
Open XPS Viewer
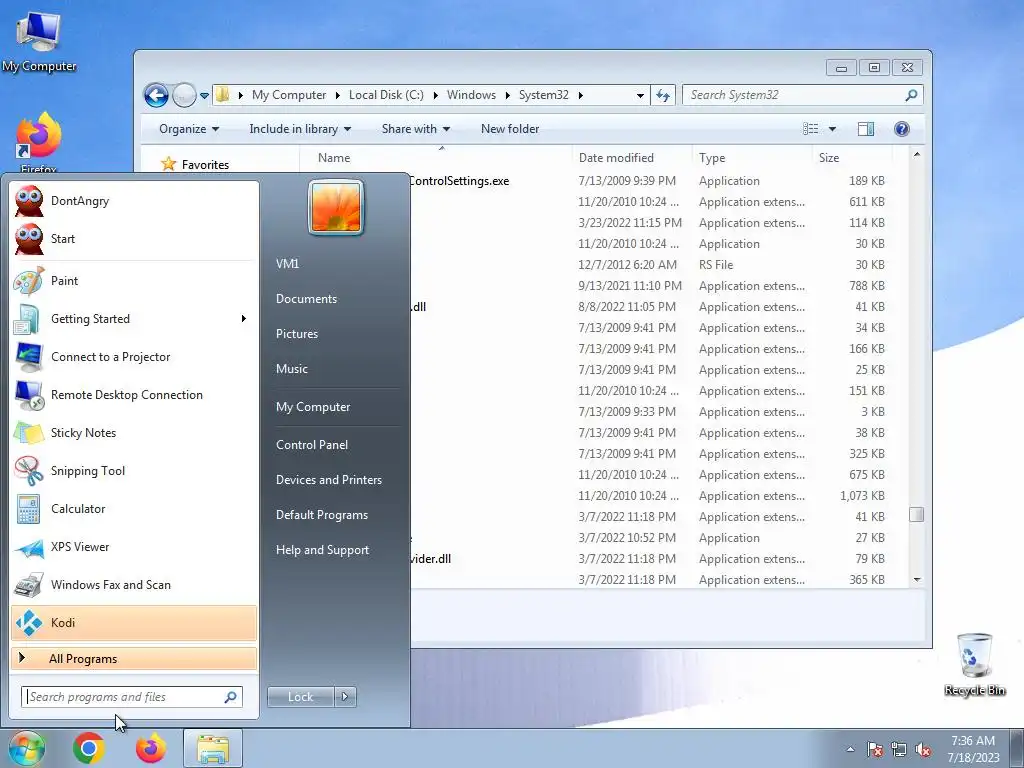tap(133, 547)
